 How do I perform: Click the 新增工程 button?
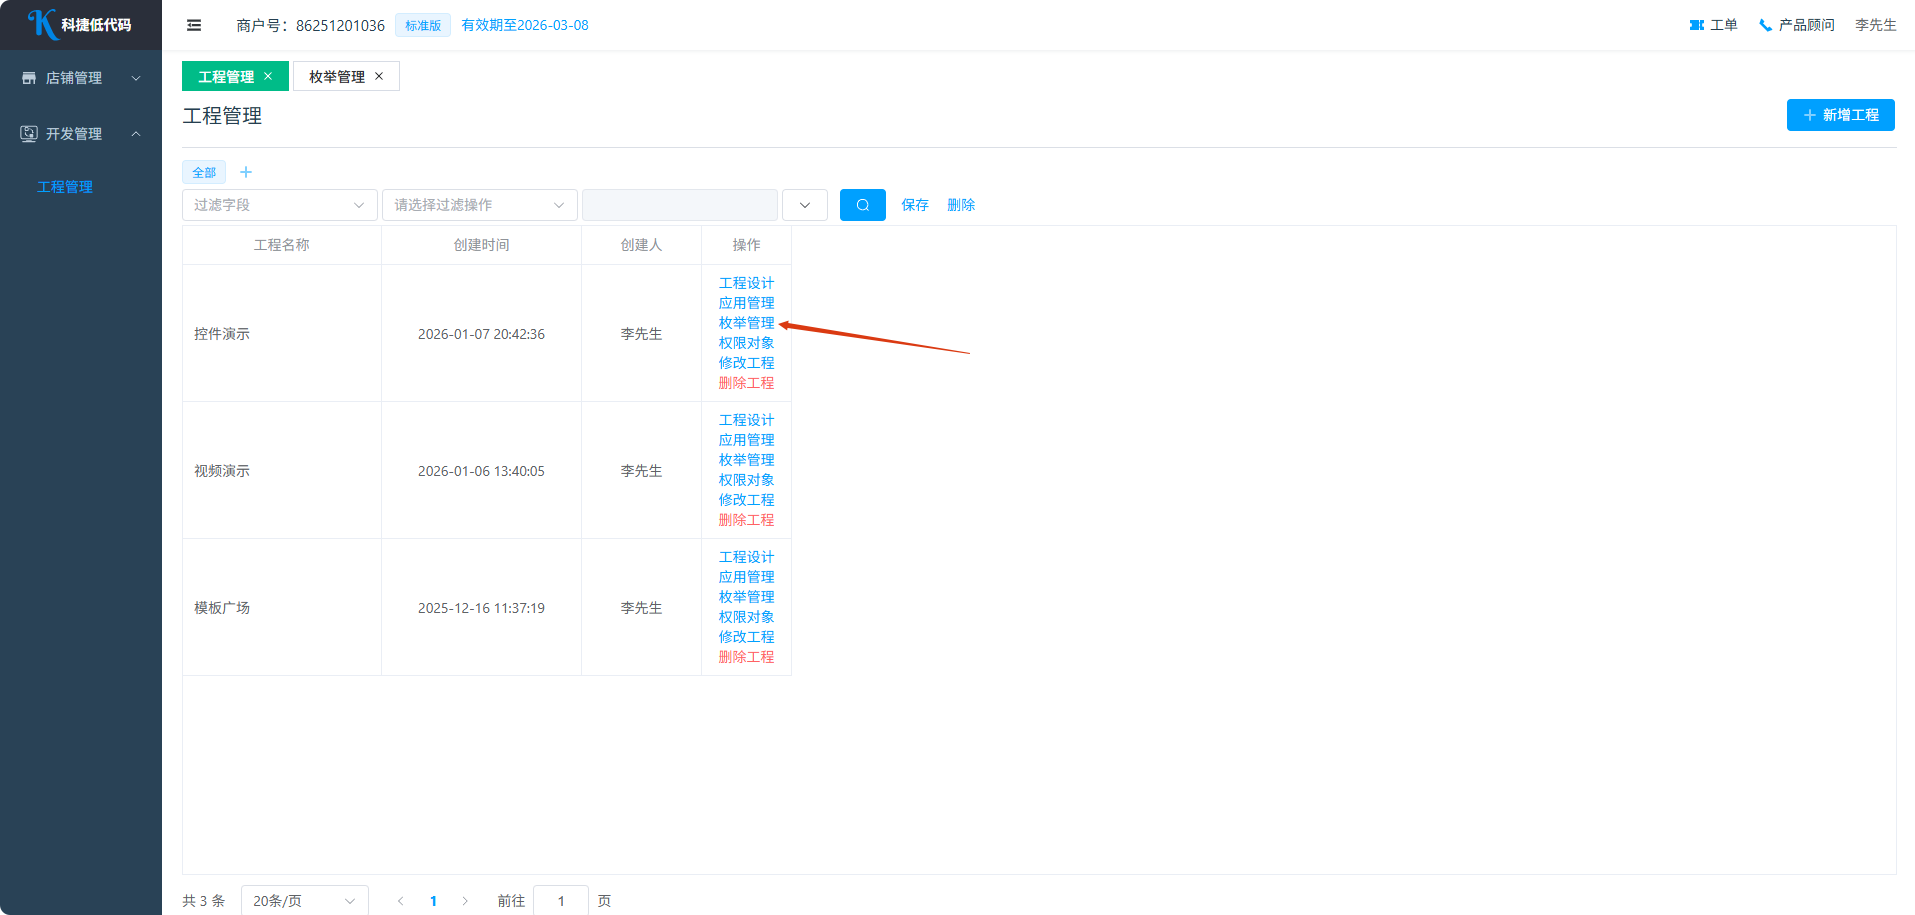[1840, 115]
